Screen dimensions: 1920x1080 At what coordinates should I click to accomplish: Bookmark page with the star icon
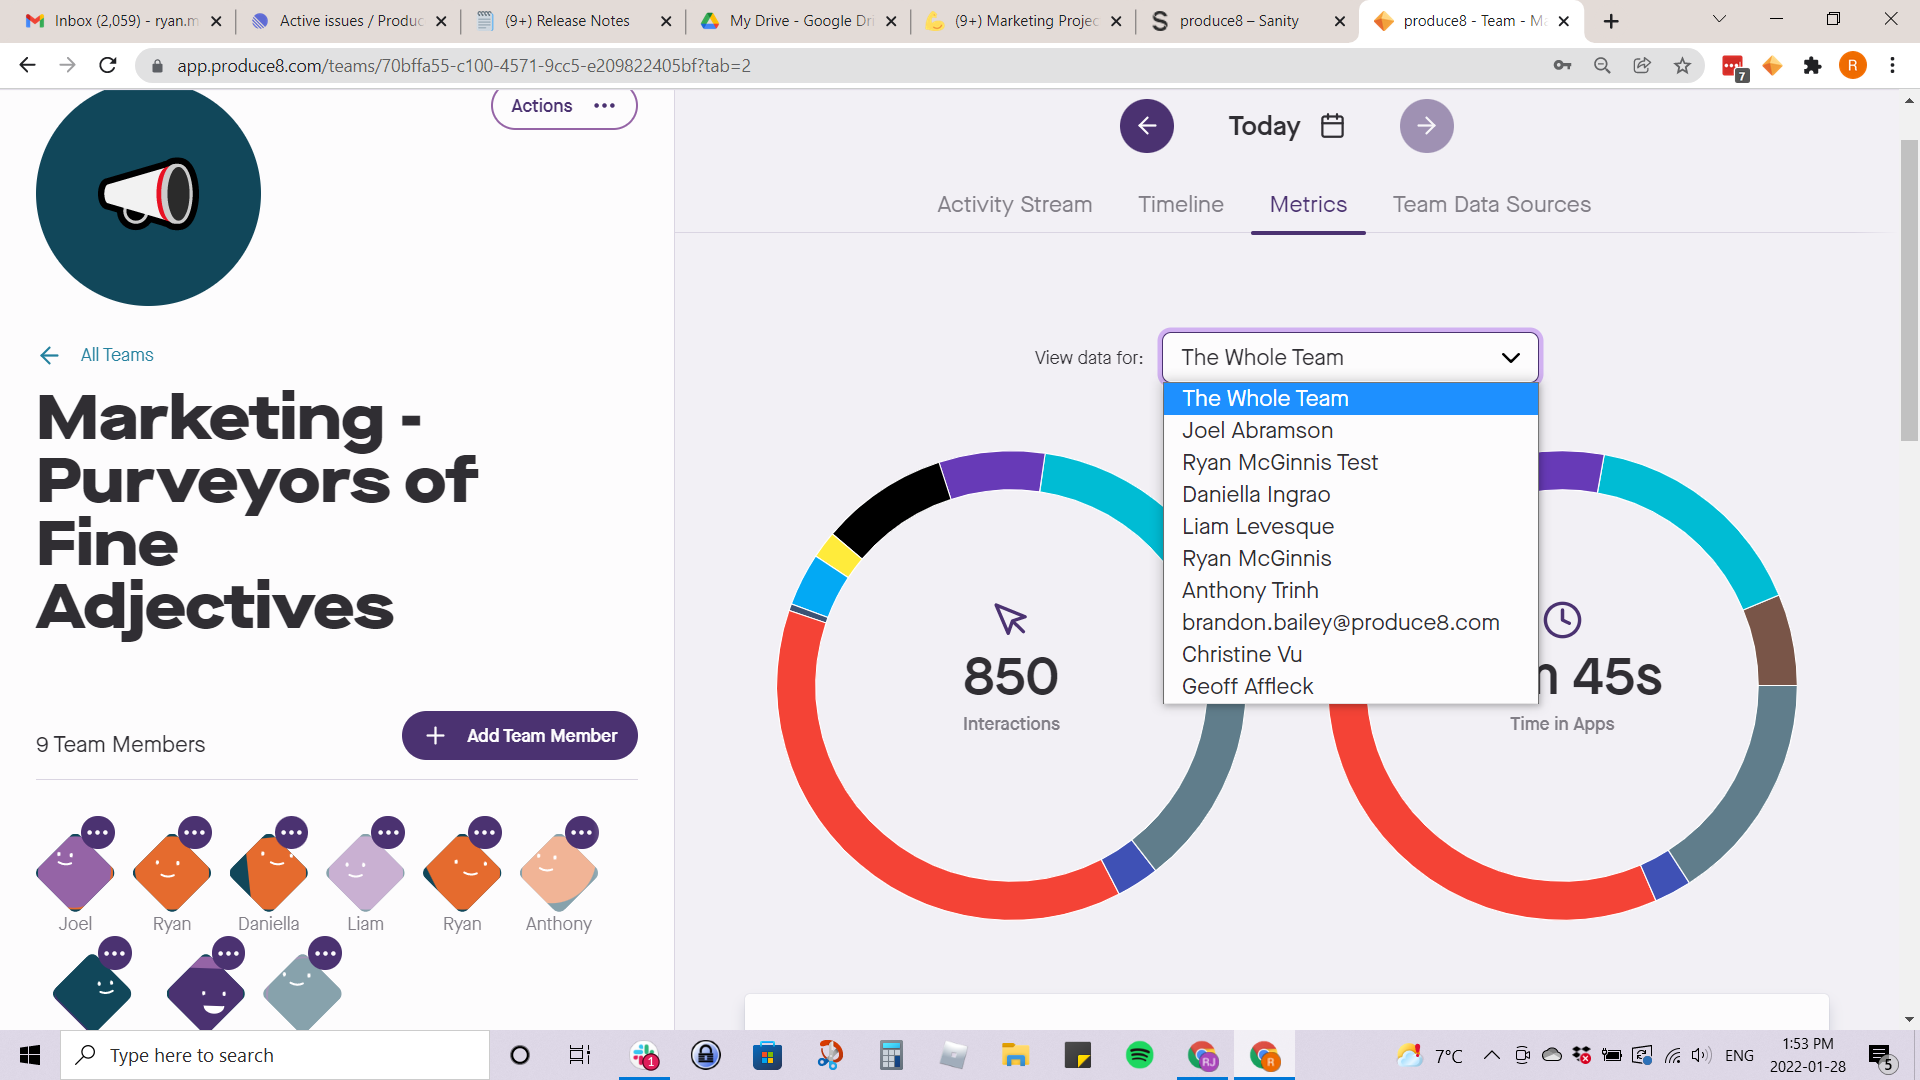click(1682, 66)
